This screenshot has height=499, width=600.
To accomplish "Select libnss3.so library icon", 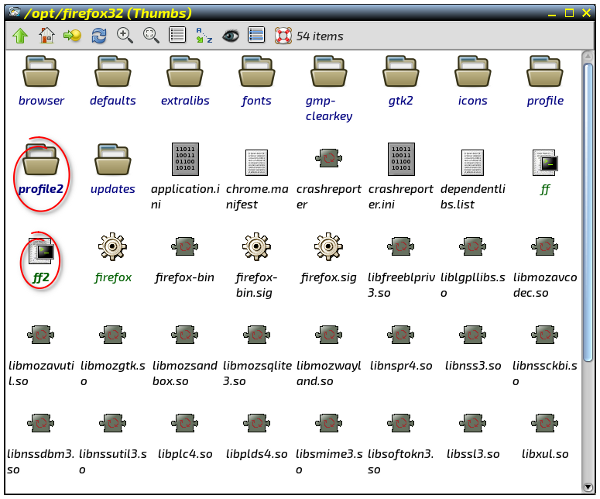I will [x=473, y=335].
